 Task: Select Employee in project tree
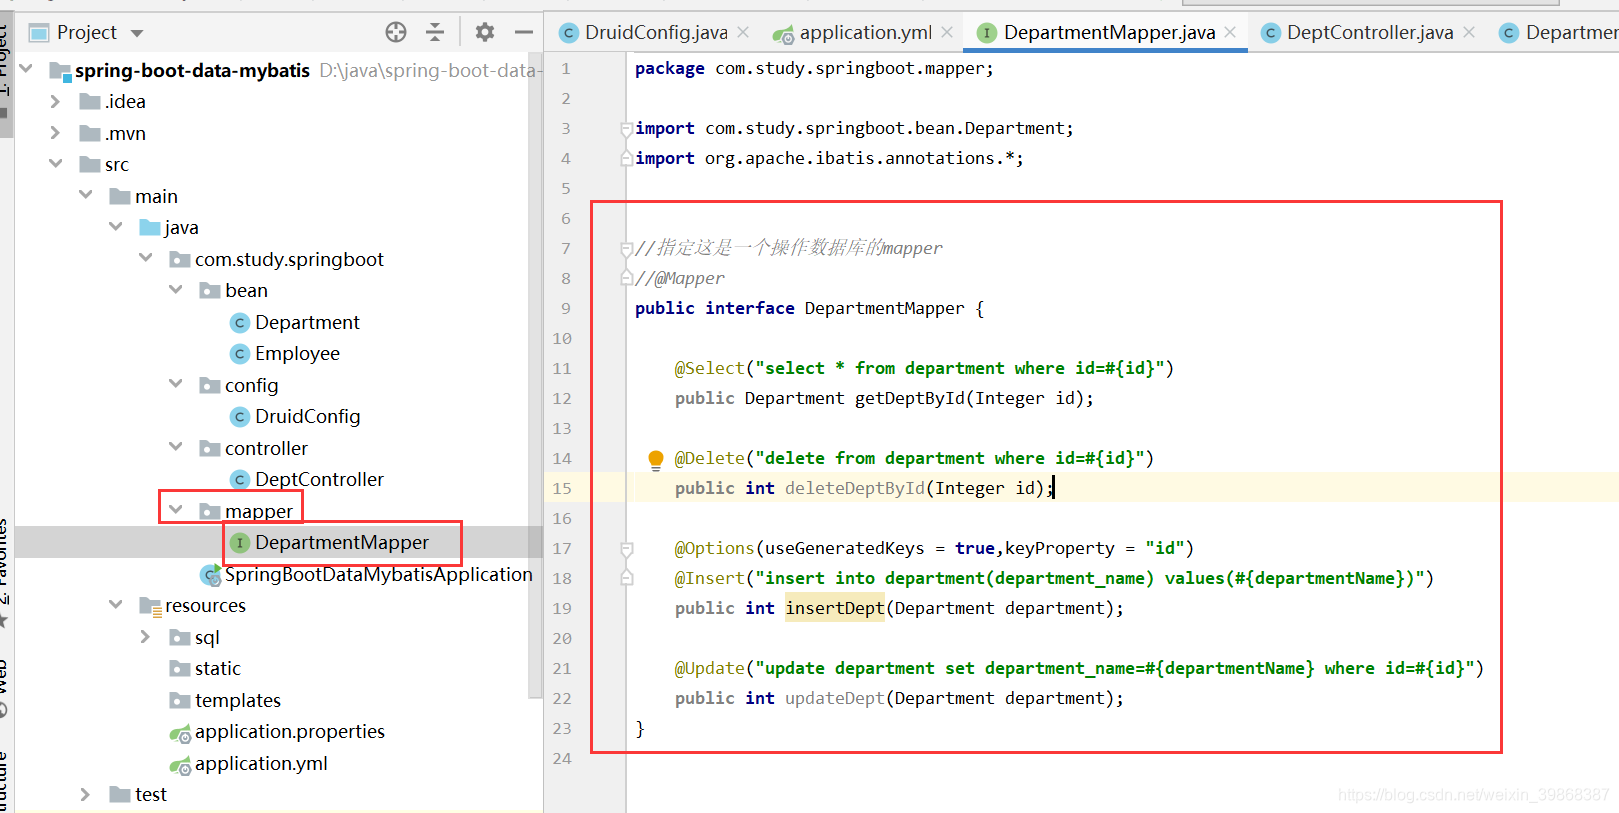(297, 354)
